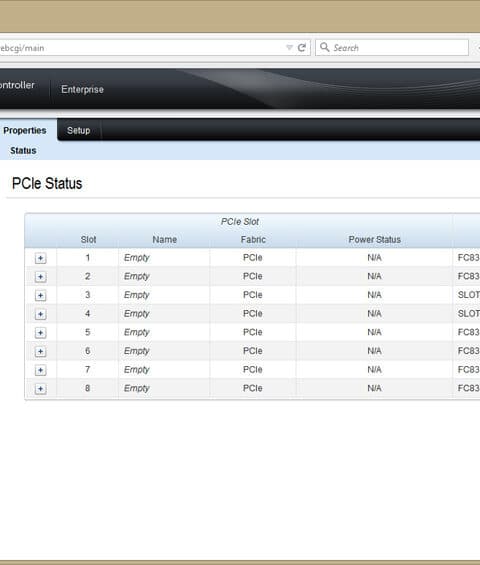Click the N/A power status in slot 7 row
480x565 pixels.
point(374,370)
